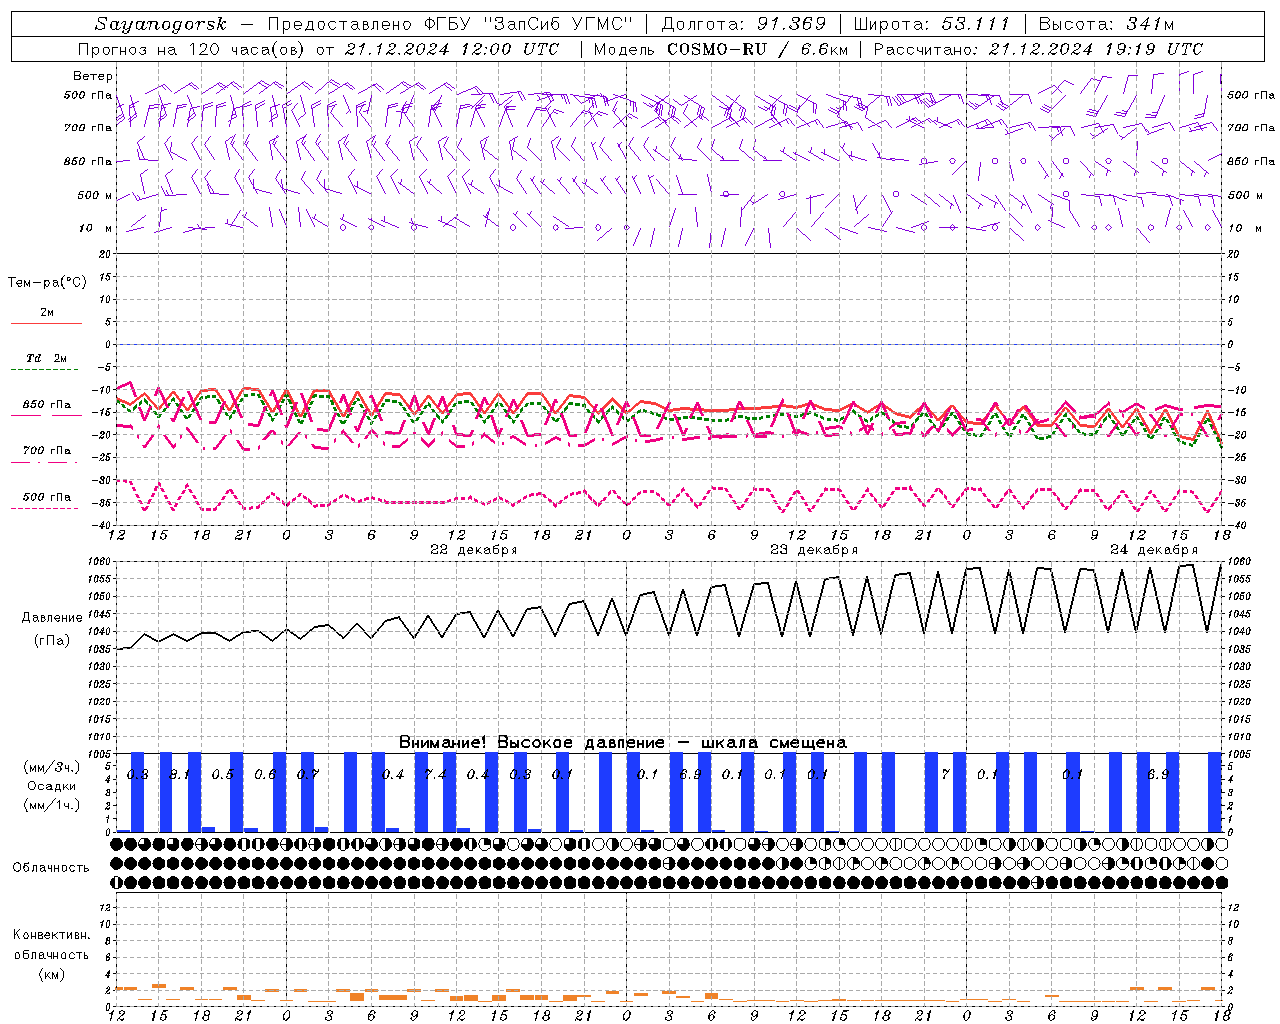This screenshot has width=1280, height=1024.
Task: Click the left '500 м' wind level label
Action: pyautogui.click(x=95, y=195)
